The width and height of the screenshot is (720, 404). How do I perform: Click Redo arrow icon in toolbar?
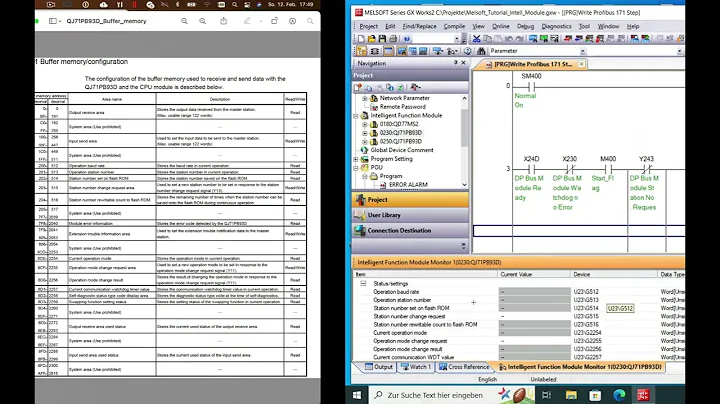519,39
